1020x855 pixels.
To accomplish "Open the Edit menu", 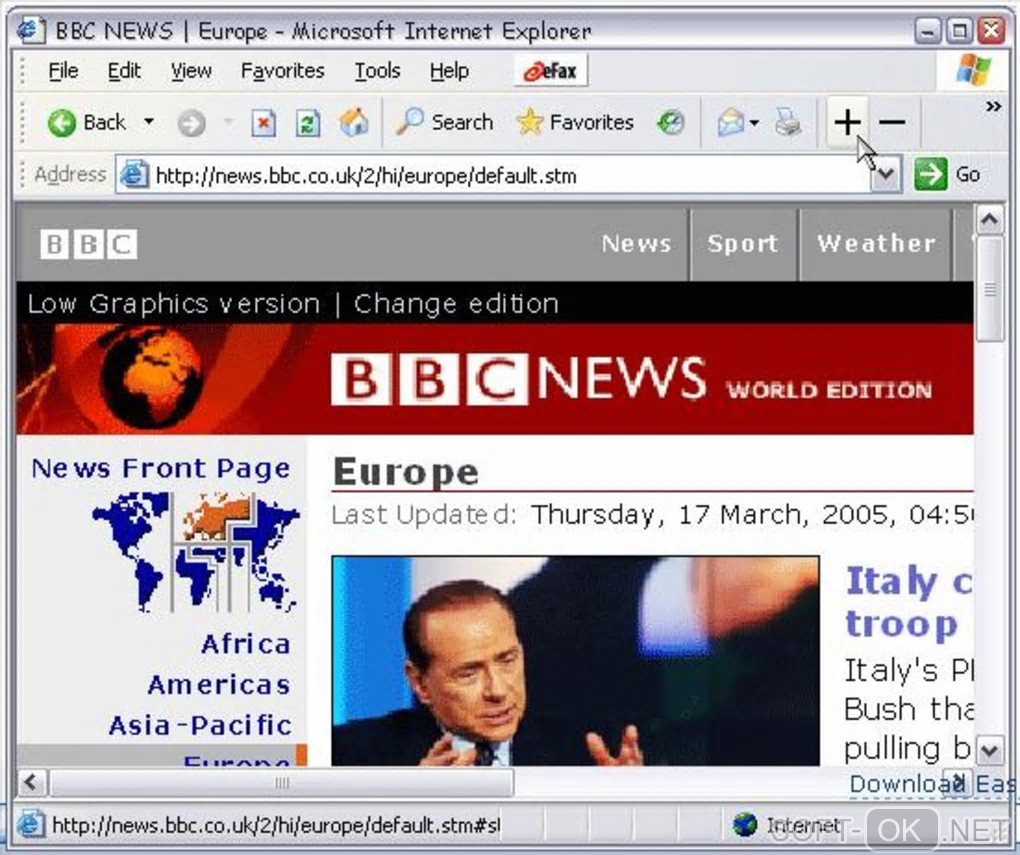I will click(124, 70).
